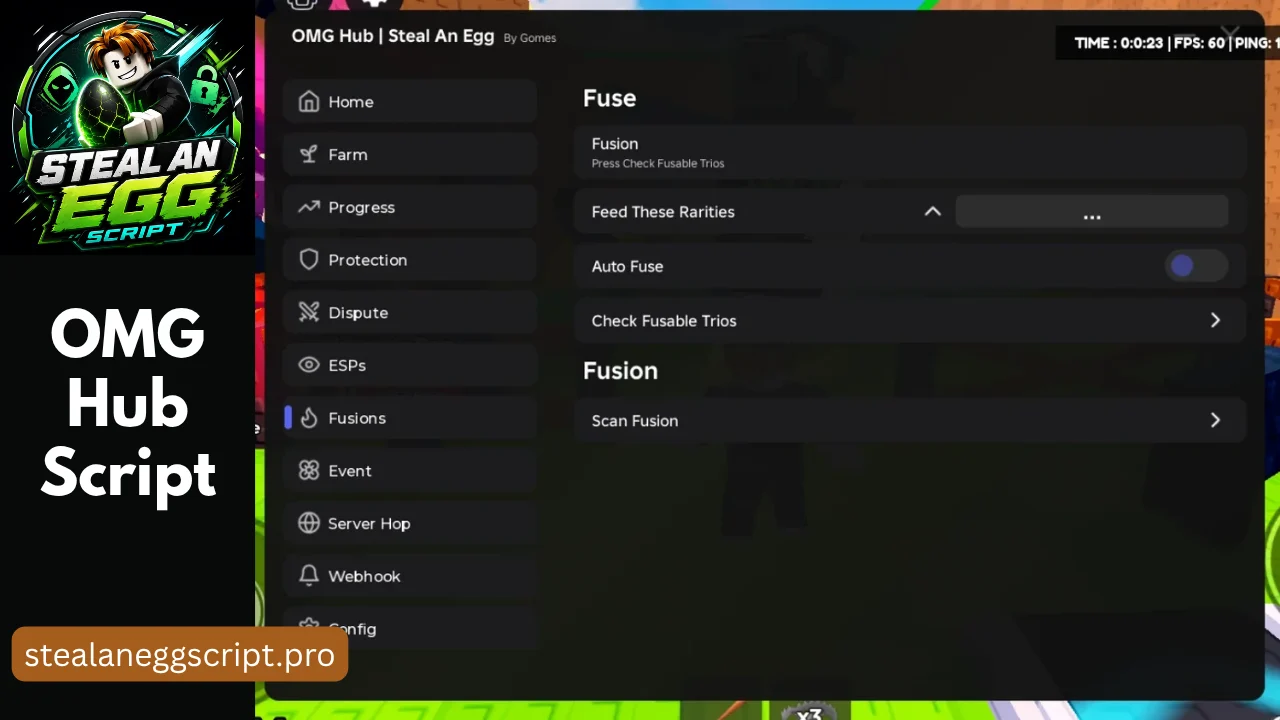Click Check Fusable Trios label
This screenshot has height=720, width=1280.
[x=664, y=321]
